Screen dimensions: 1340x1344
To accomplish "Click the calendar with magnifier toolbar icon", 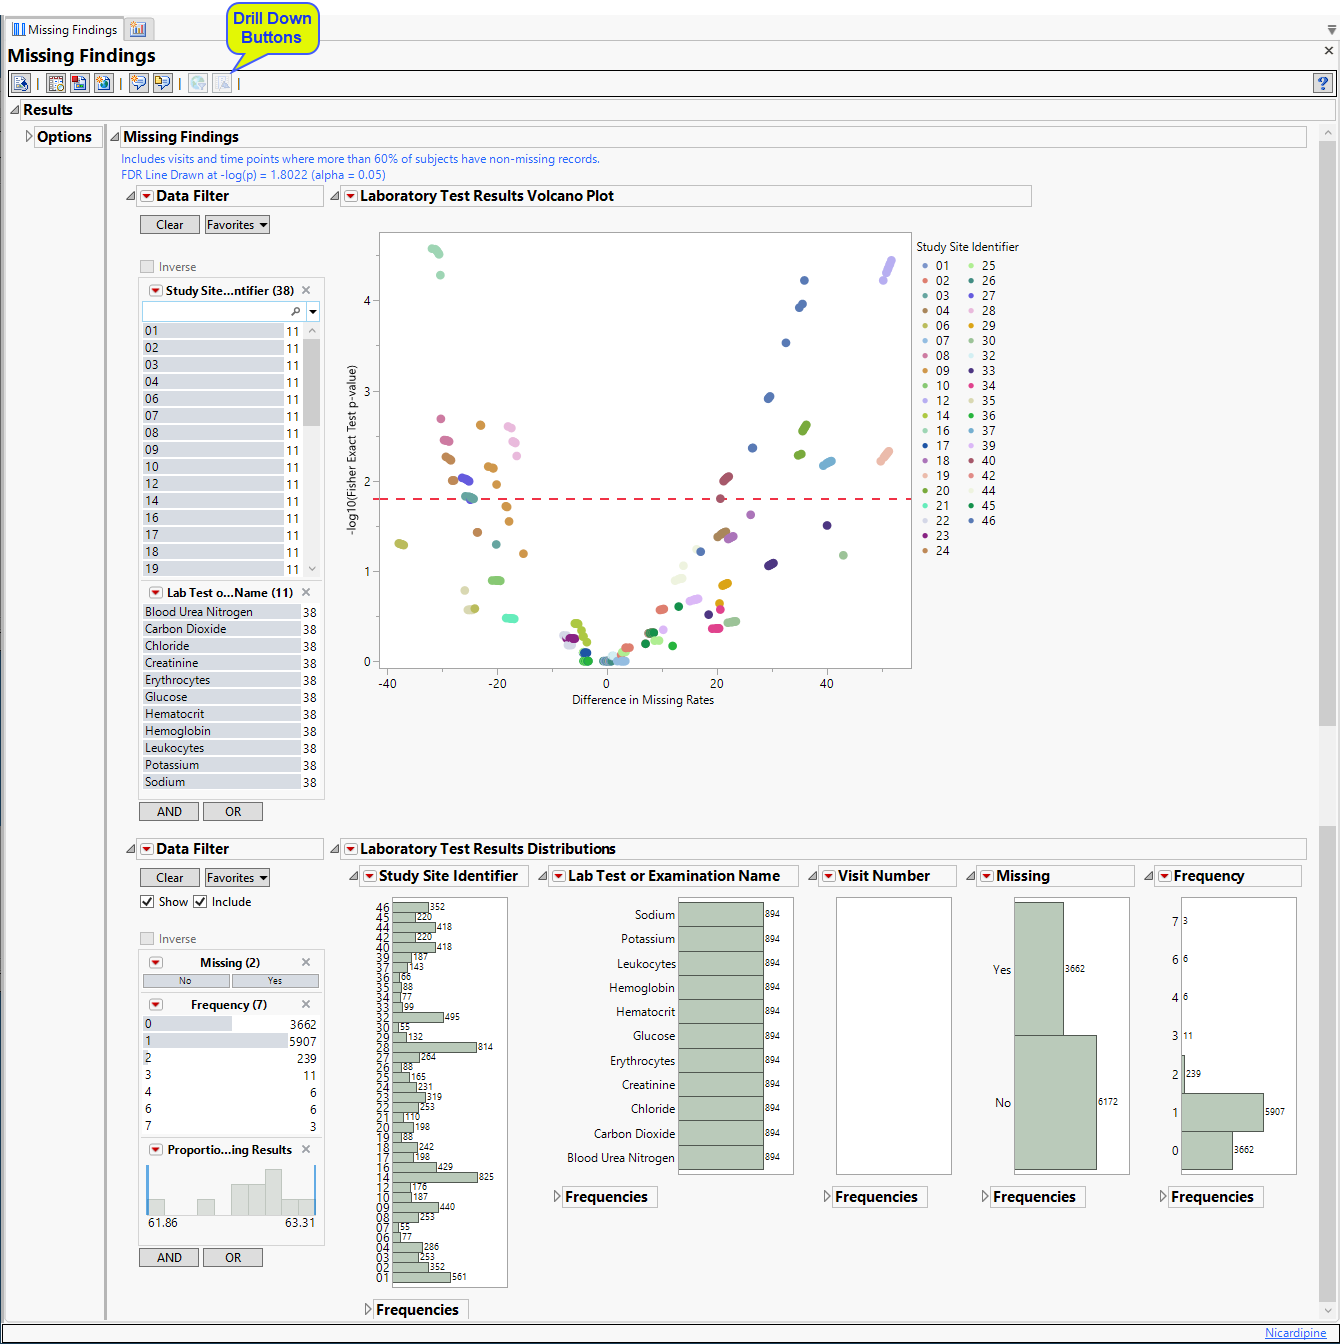I will pos(56,84).
